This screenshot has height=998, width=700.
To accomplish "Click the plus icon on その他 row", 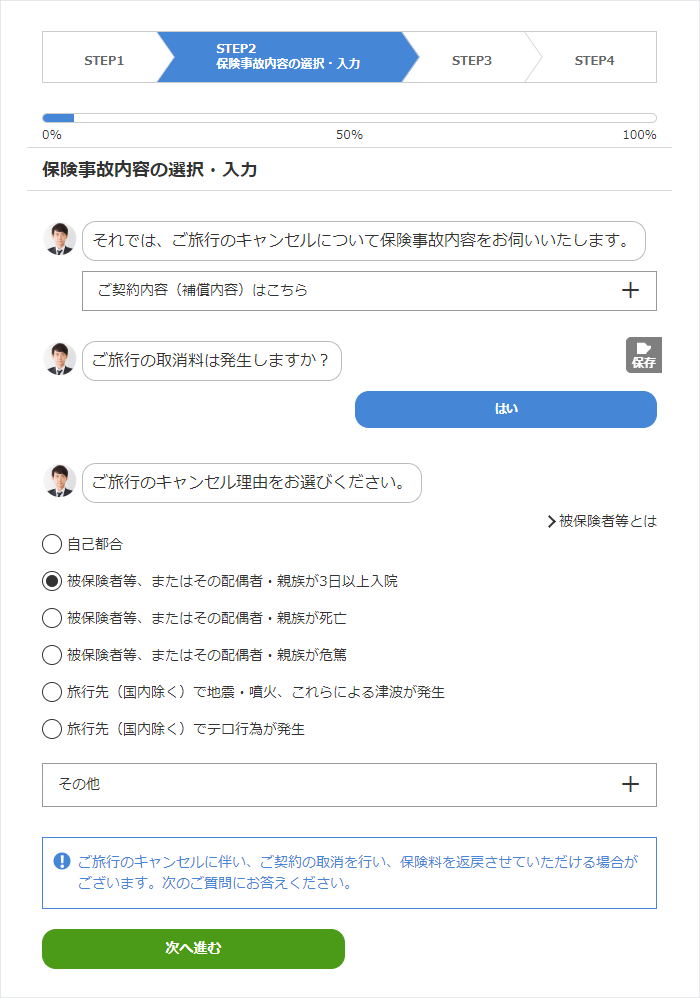I will point(630,784).
